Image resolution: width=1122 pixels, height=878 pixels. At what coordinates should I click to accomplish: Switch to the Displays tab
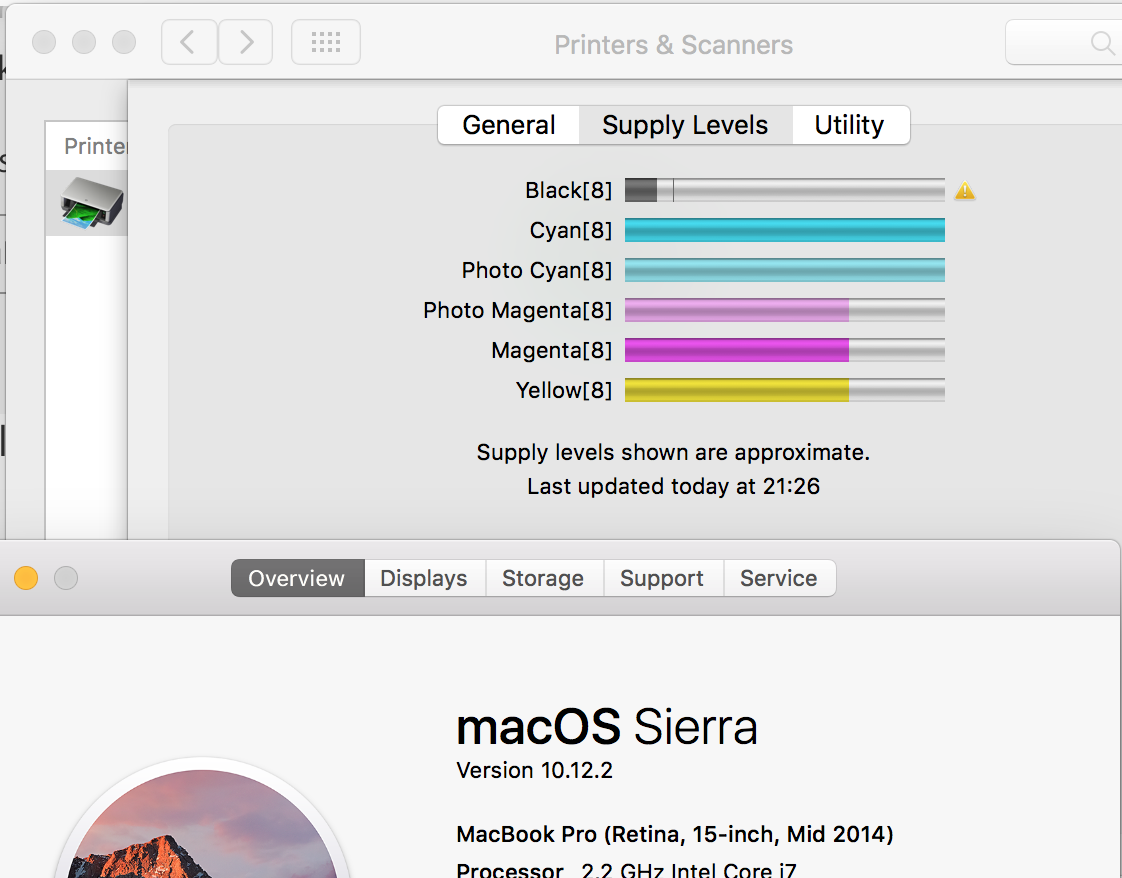coord(424,578)
